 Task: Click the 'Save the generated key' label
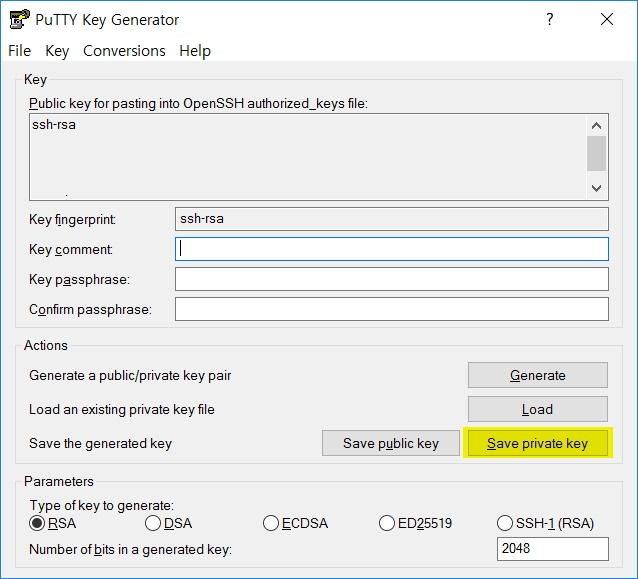(101, 444)
